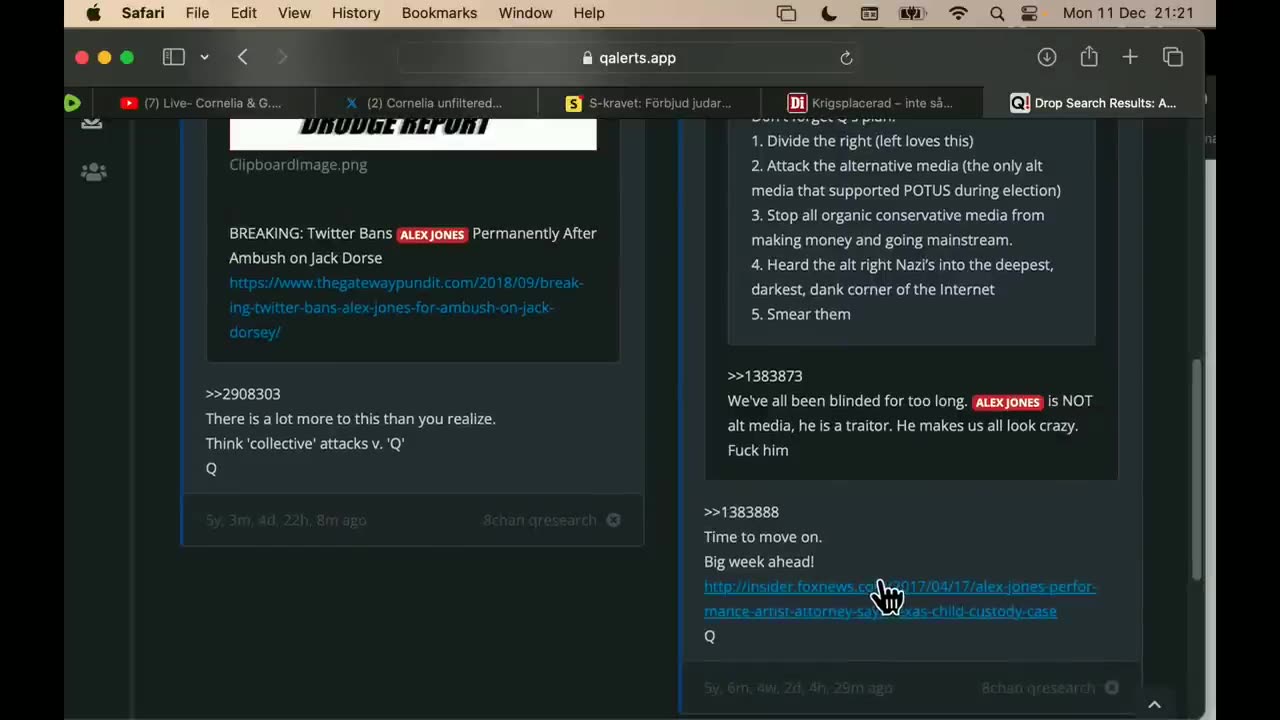The image size is (1280, 720).
Task: Click the inbox tray sidebar icon
Action: 92,123
